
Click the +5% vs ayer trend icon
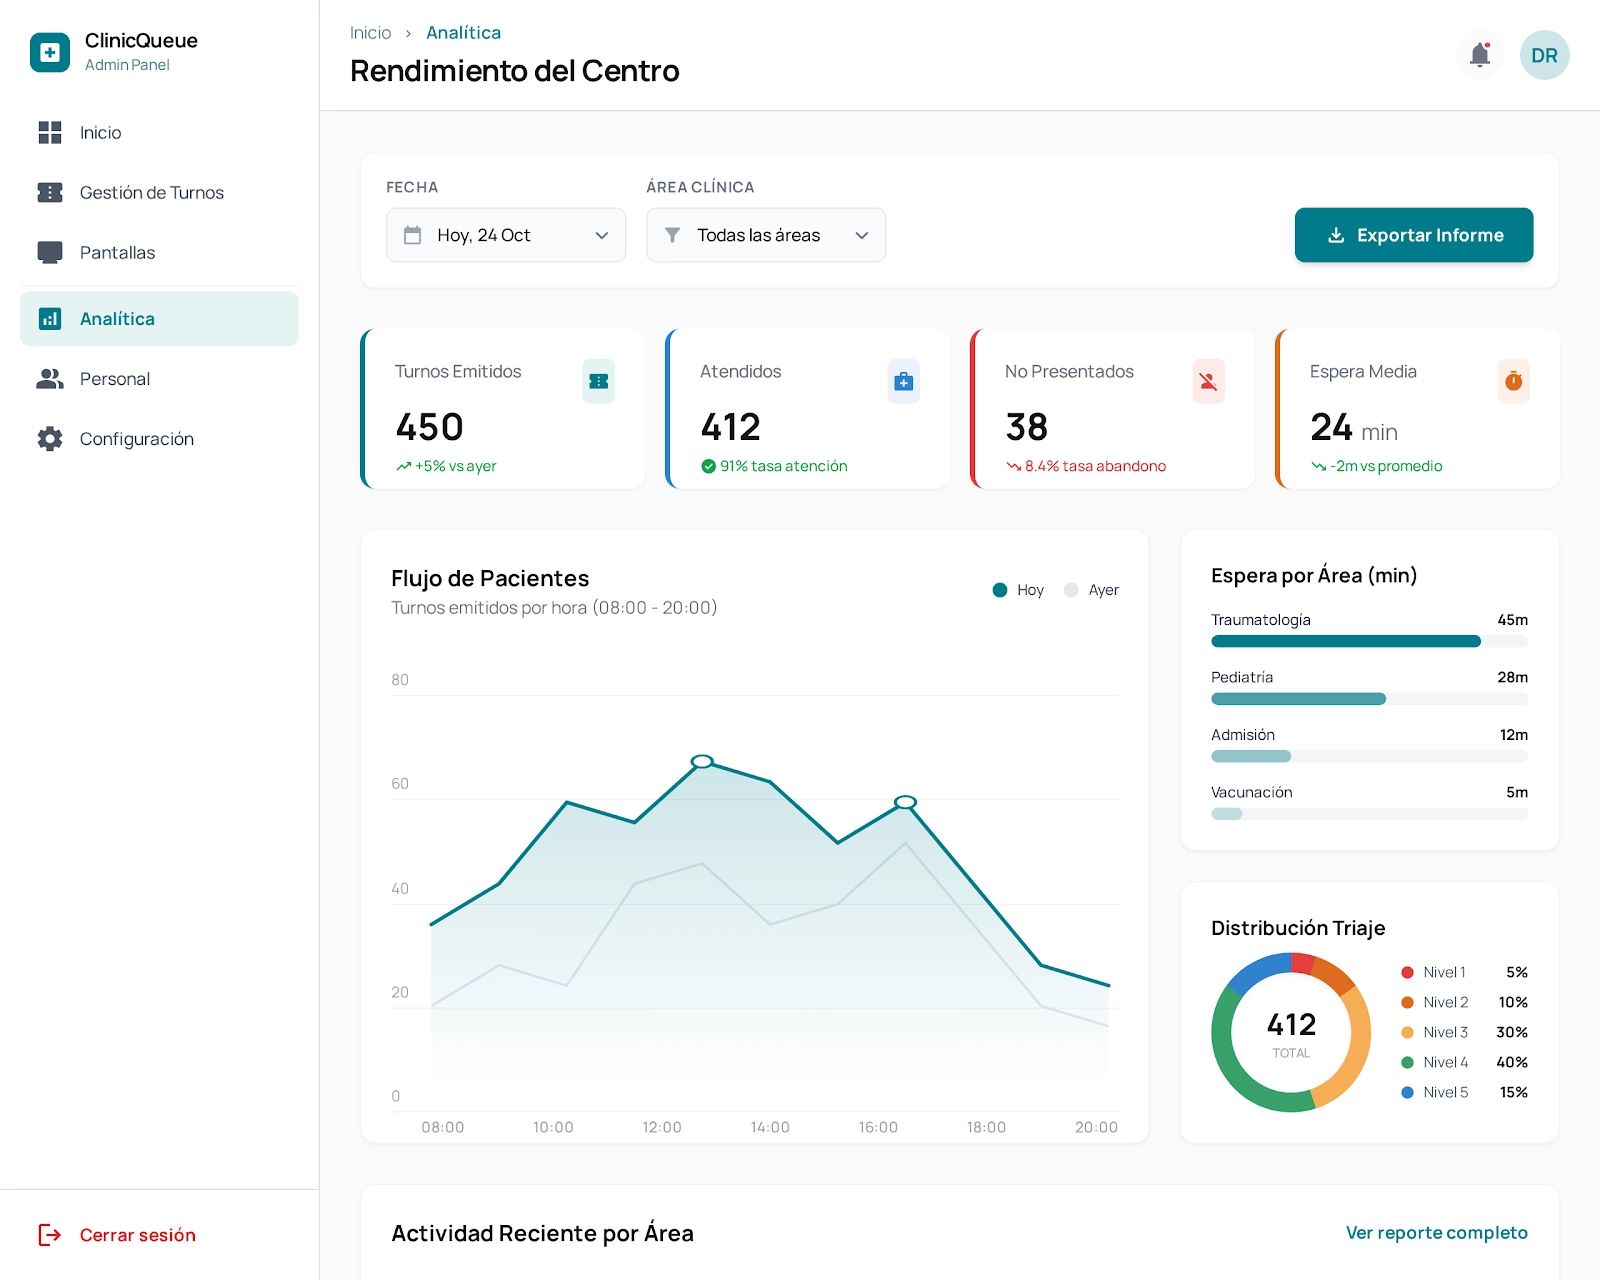click(x=404, y=466)
